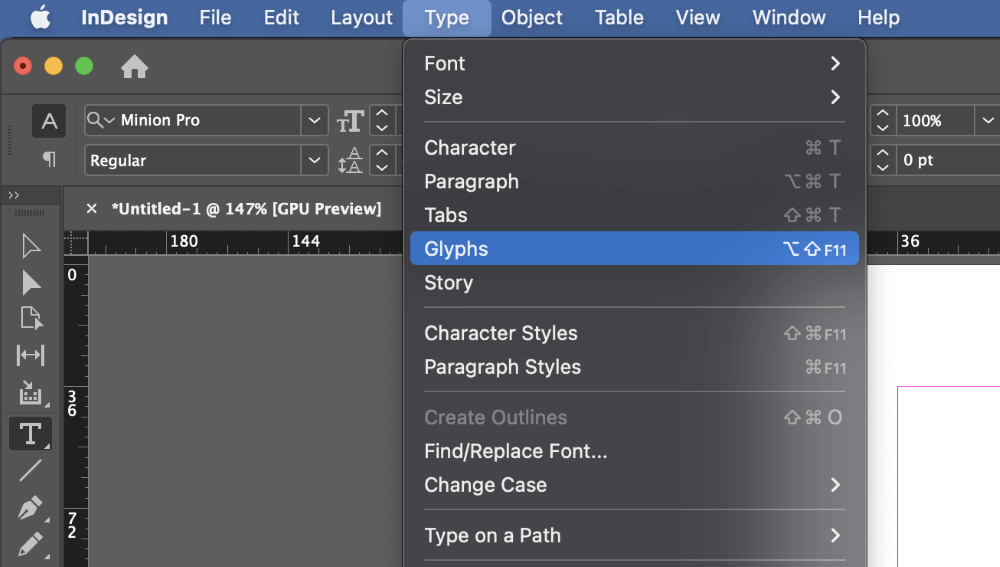Open the 100% scale dropdown
Viewport: 1000px width, 567px height.
point(988,121)
